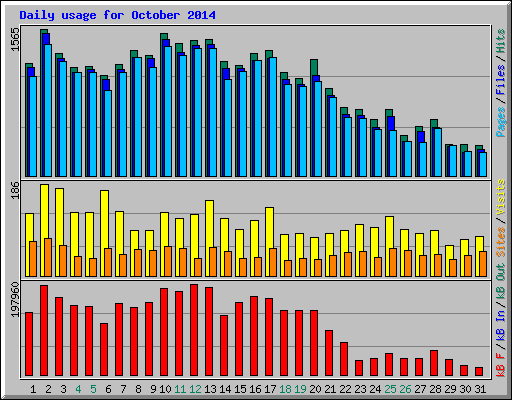Click the day 2 red kB bar
The width and height of the screenshot is (512, 400).
click(x=44, y=330)
